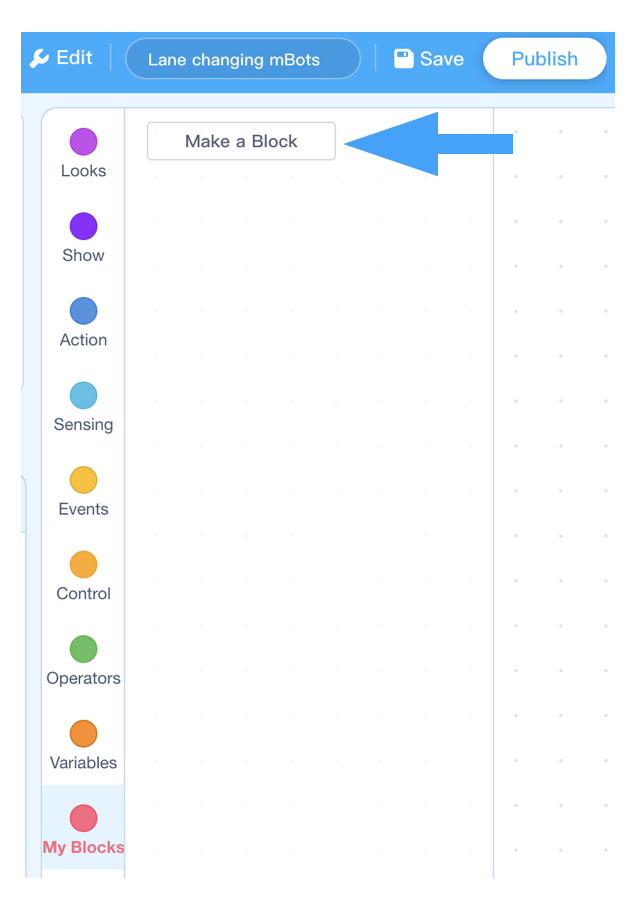The width and height of the screenshot is (632, 908).
Task: Switch to the Variables label tab
Action: (x=83, y=763)
